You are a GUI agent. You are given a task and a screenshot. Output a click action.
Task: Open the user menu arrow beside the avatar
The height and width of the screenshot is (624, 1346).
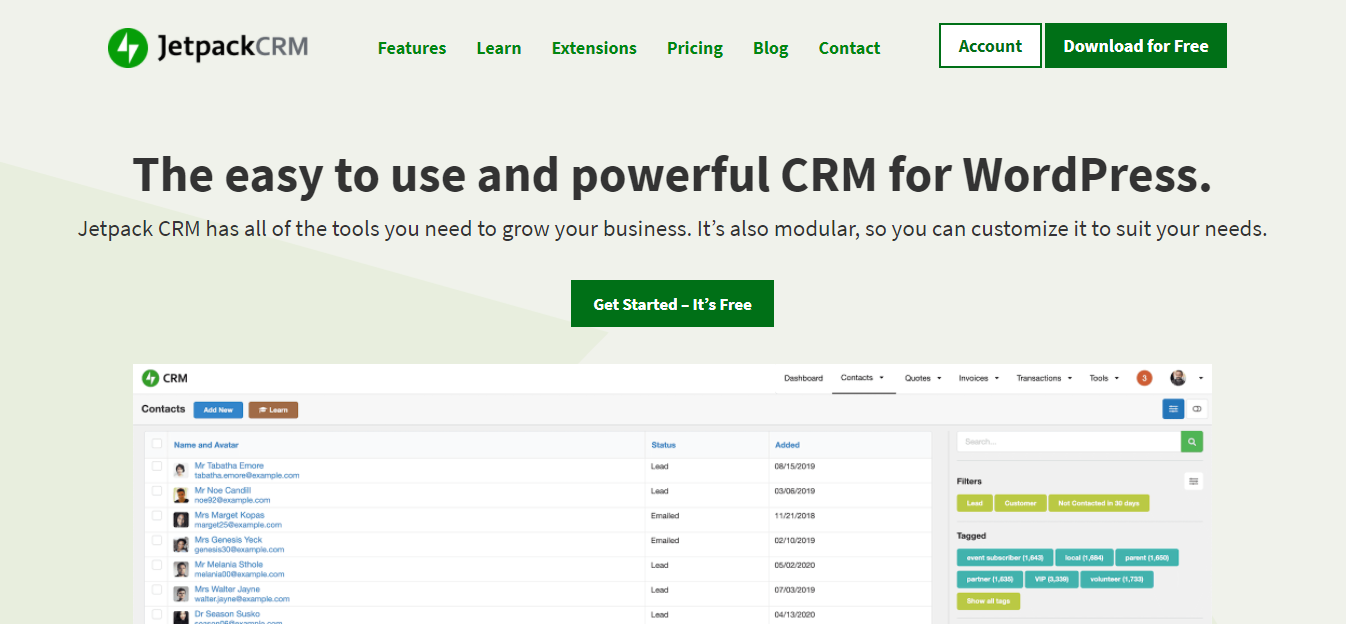pos(1200,378)
